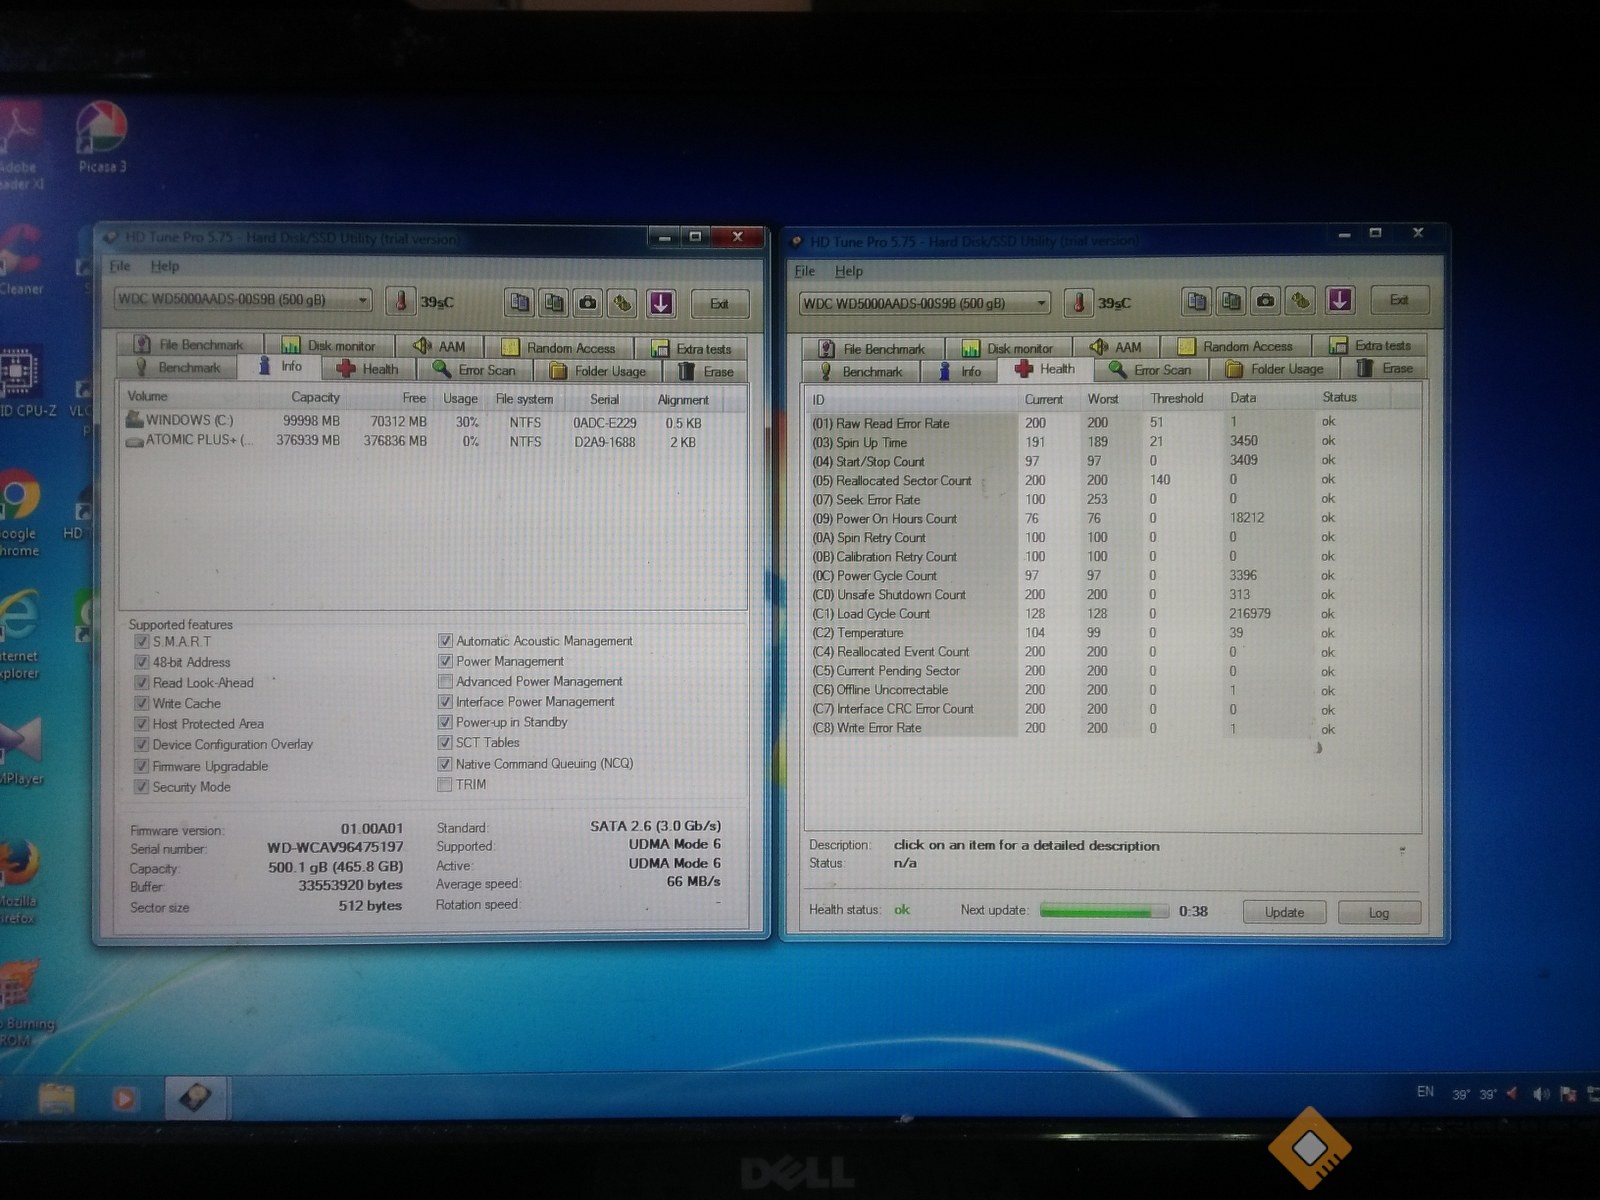This screenshot has height=1200, width=1600.
Task: Select the ATOMIC PLUS+ volume row
Action: pos(433,441)
